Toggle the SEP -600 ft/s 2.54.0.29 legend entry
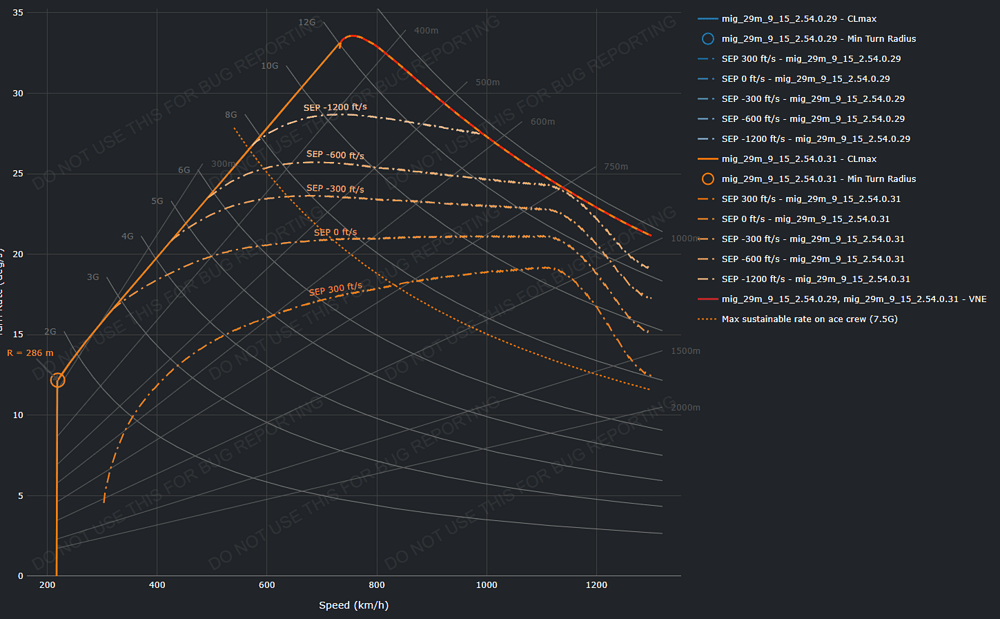The width and height of the screenshot is (1000, 619). coord(810,119)
